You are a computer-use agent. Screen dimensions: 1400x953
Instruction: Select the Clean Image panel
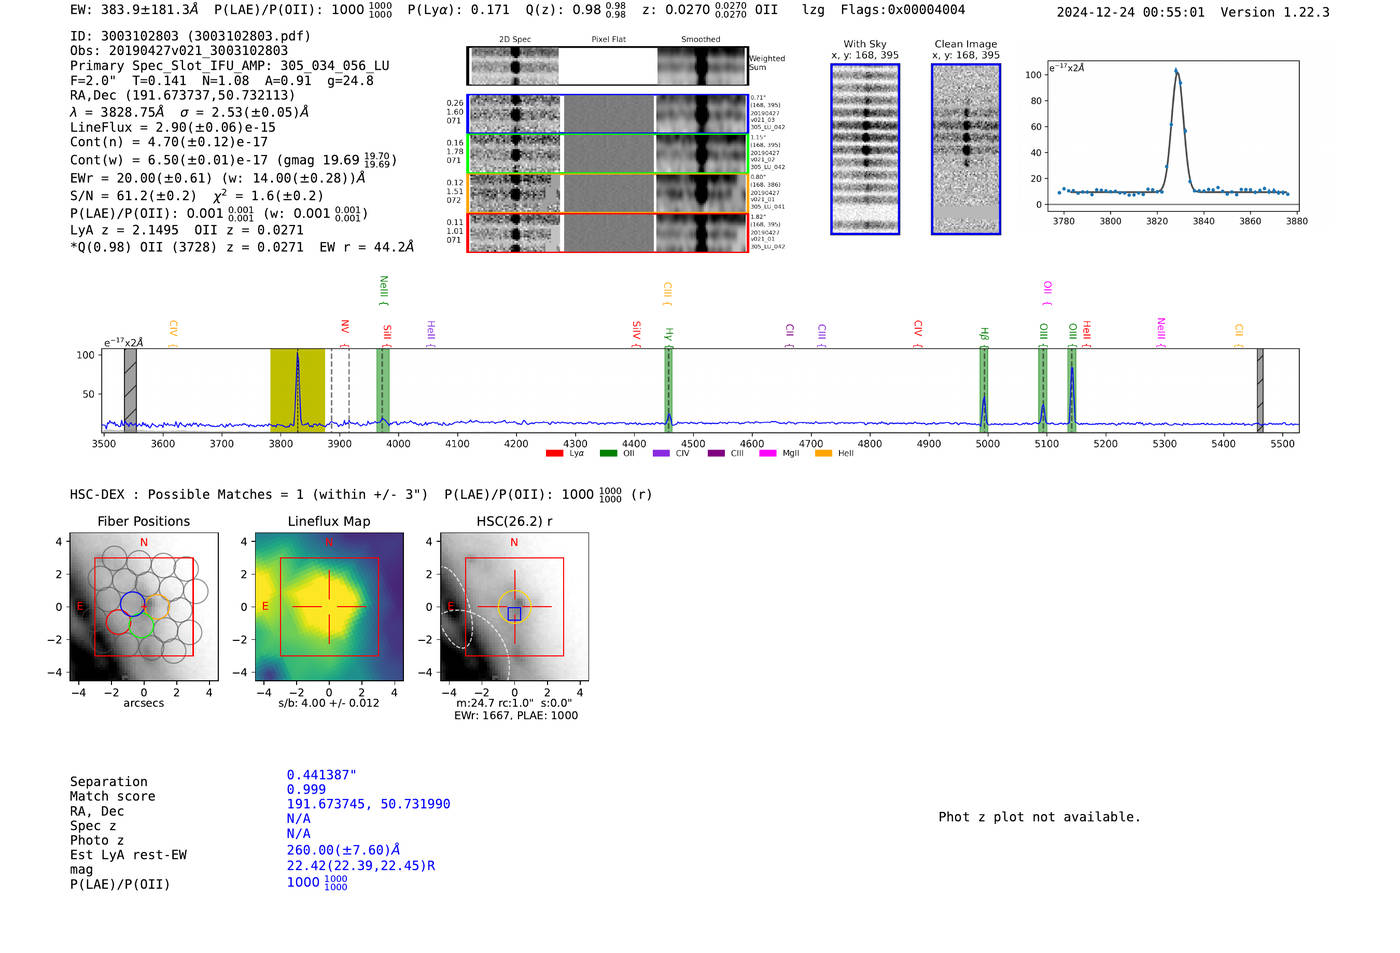click(966, 149)
